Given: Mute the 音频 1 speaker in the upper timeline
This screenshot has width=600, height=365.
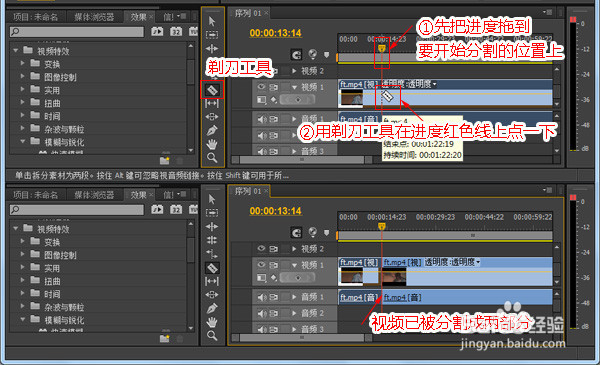Looking at the screenshot, I should 262,119.
